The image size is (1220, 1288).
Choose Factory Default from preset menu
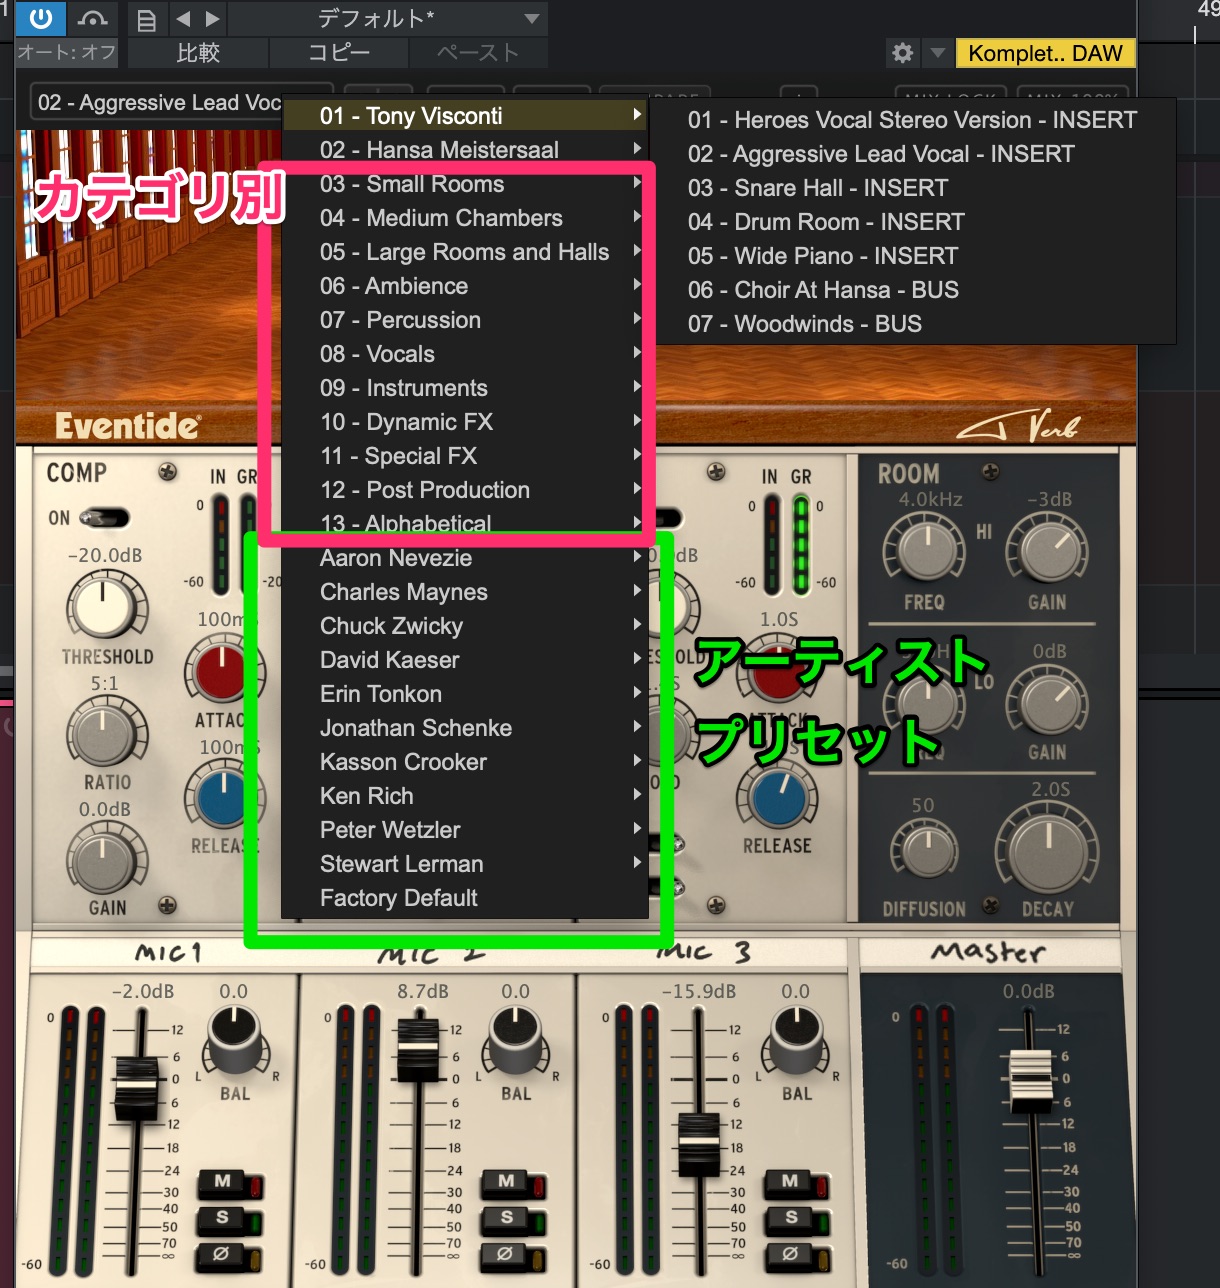click(x=398, y=898)
